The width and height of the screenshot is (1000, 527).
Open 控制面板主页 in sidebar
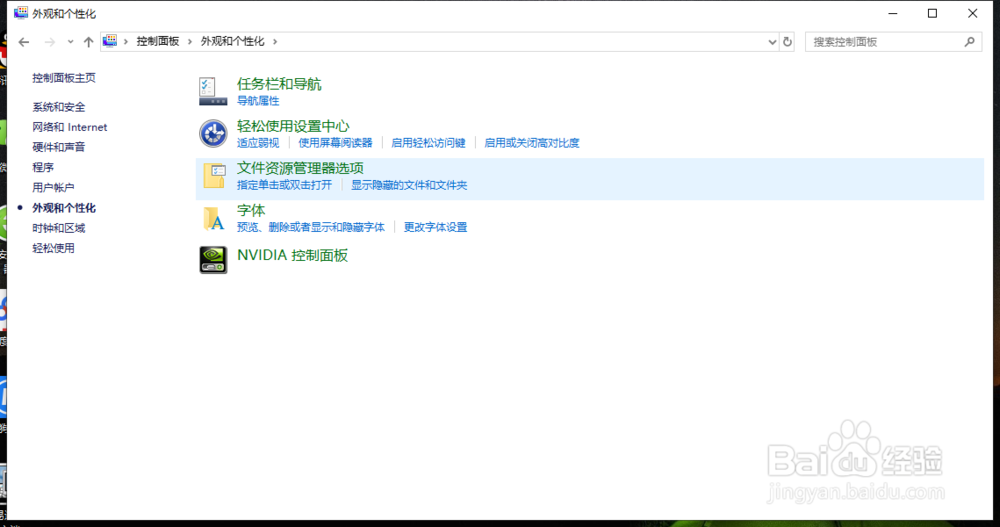click(x=64, y=78)
